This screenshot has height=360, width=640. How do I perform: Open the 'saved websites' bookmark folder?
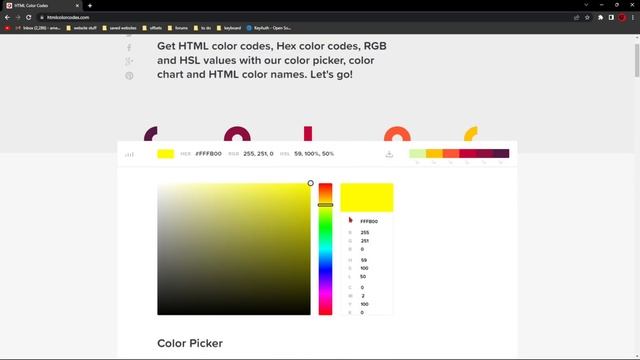(119, 28)
